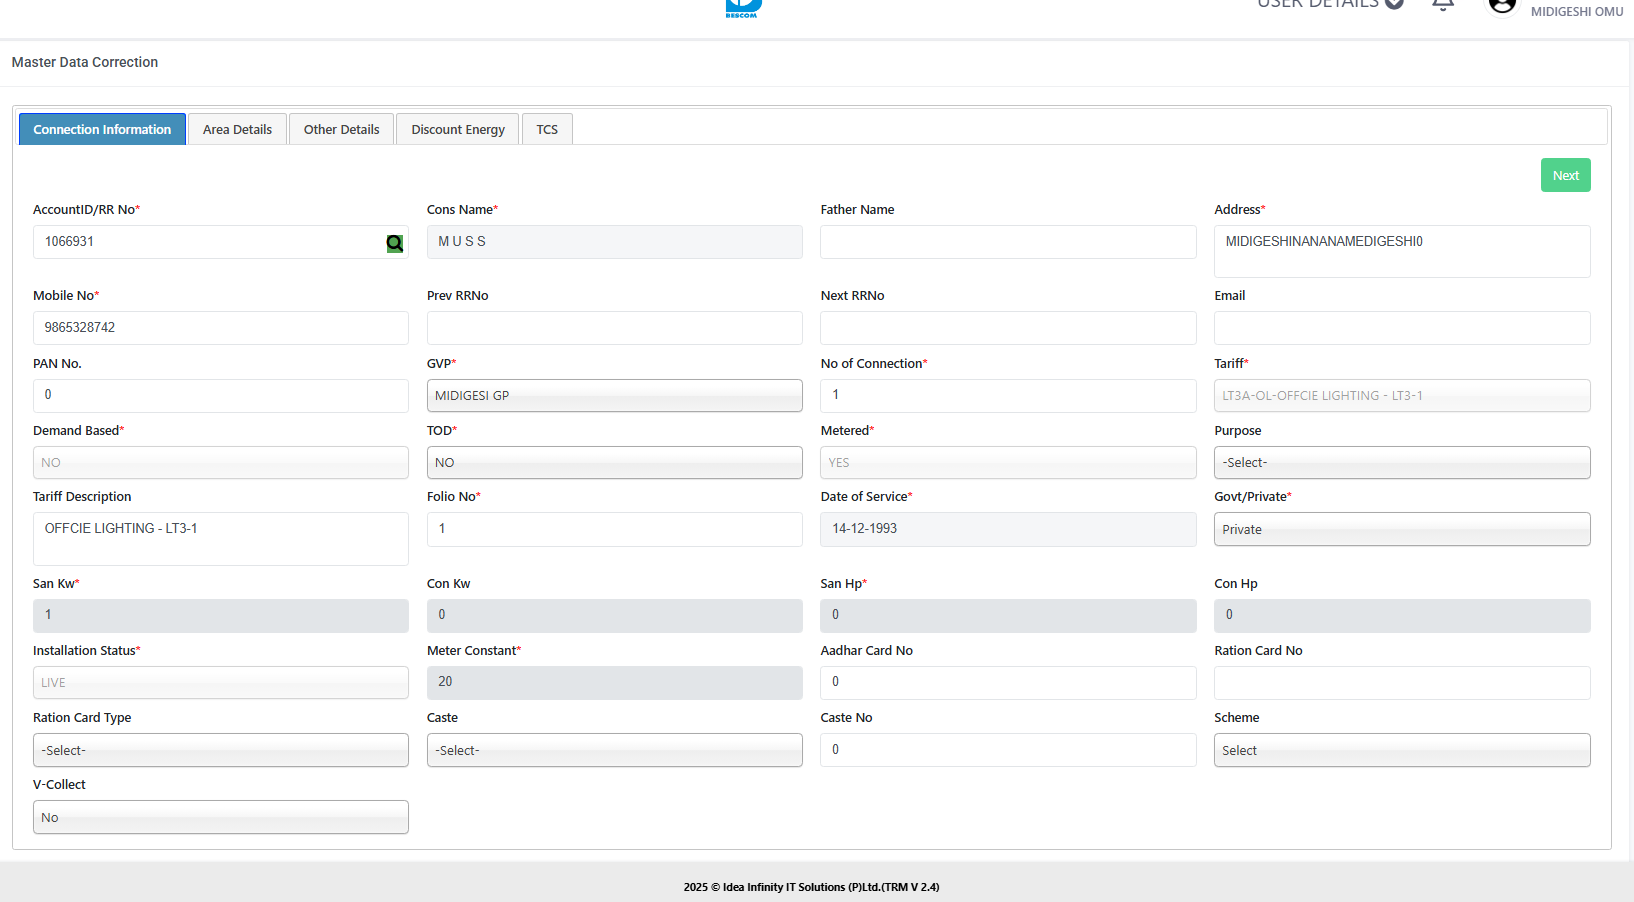Image resolution: width=1634 pixels, height=902 pixels.
Task: Open the TOD dropdown
Action: click(614, 462)
